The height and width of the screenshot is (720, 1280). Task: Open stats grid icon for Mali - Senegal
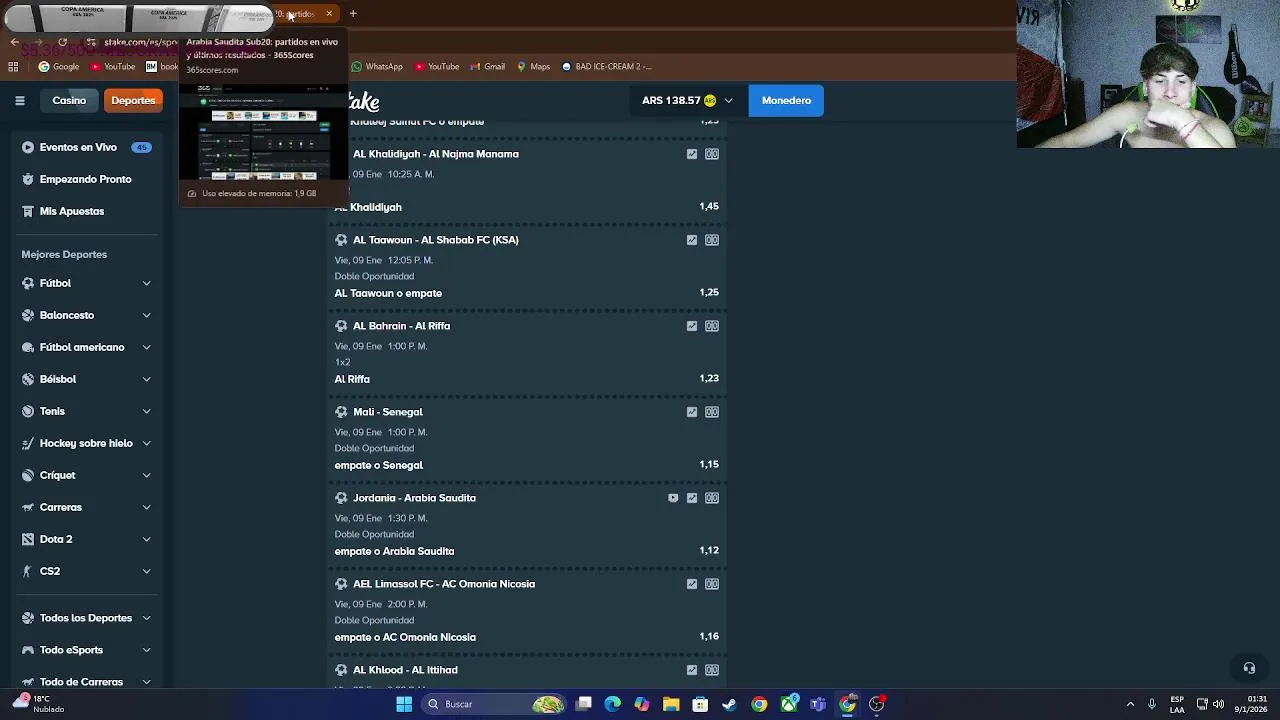click(712, 412)
